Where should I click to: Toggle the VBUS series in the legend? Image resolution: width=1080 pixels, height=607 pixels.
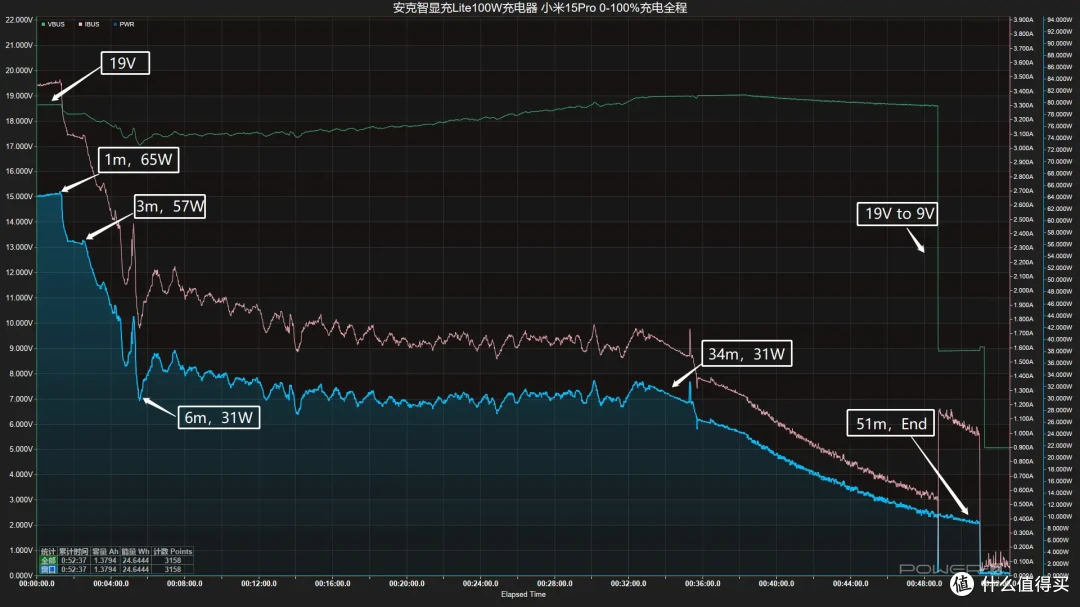coord(53,24)
